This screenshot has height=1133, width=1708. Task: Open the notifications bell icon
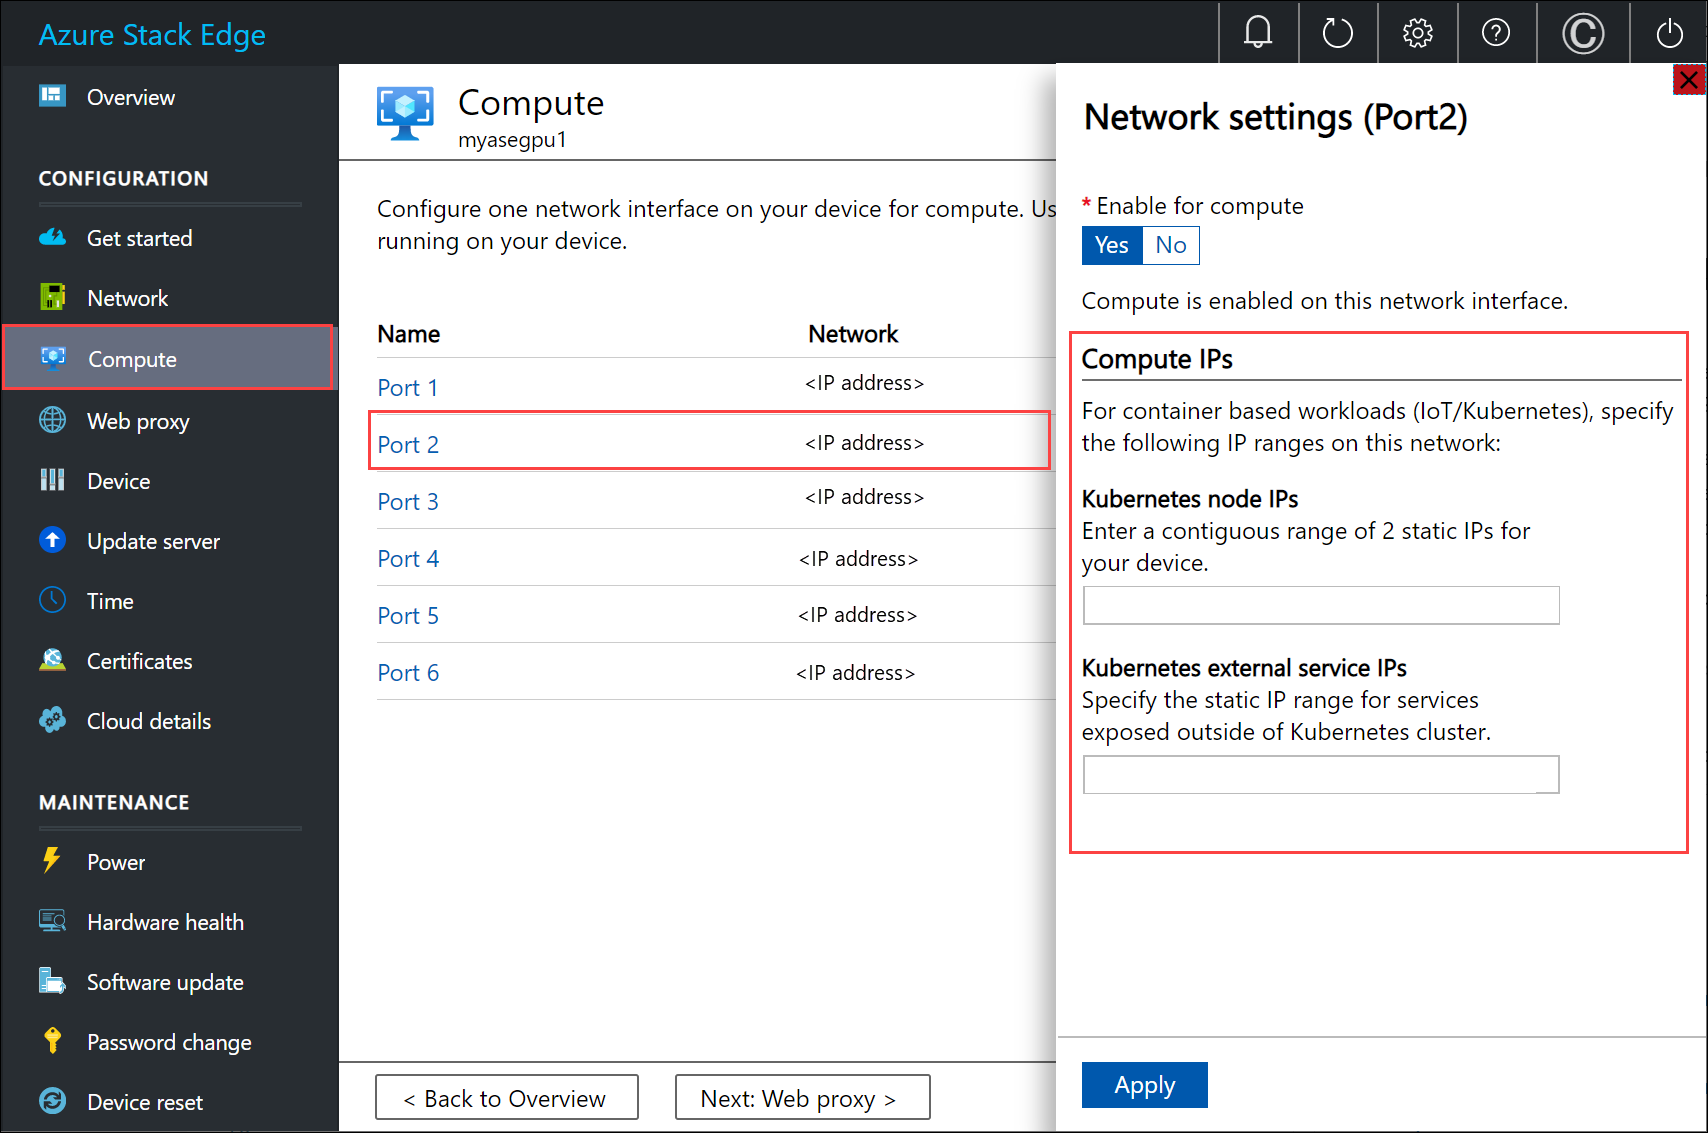tap(1257, 32)
